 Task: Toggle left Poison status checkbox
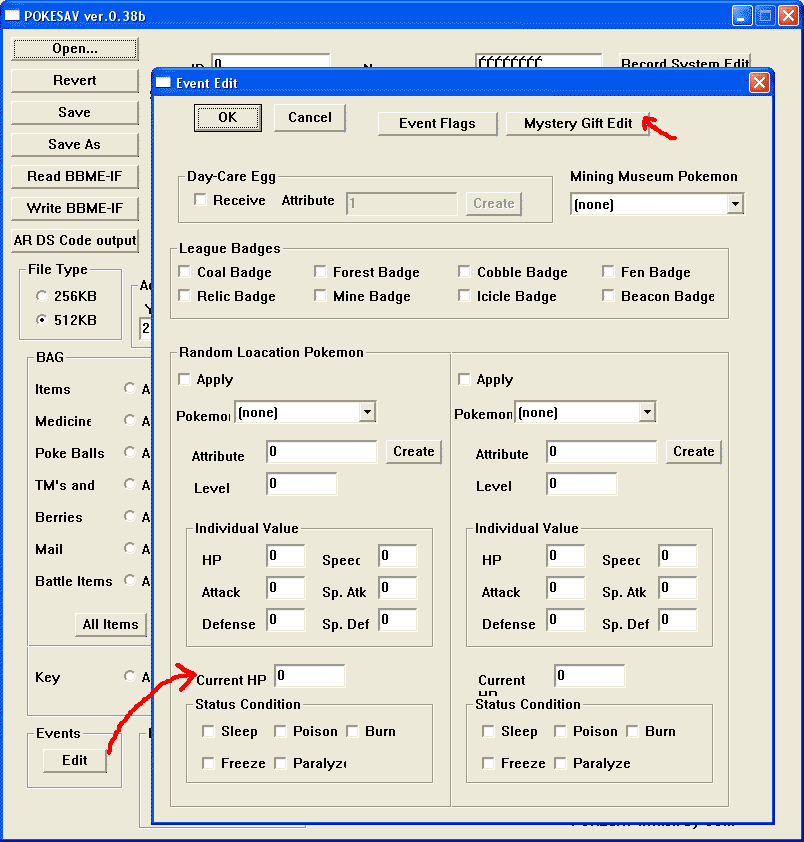(280, 731)
